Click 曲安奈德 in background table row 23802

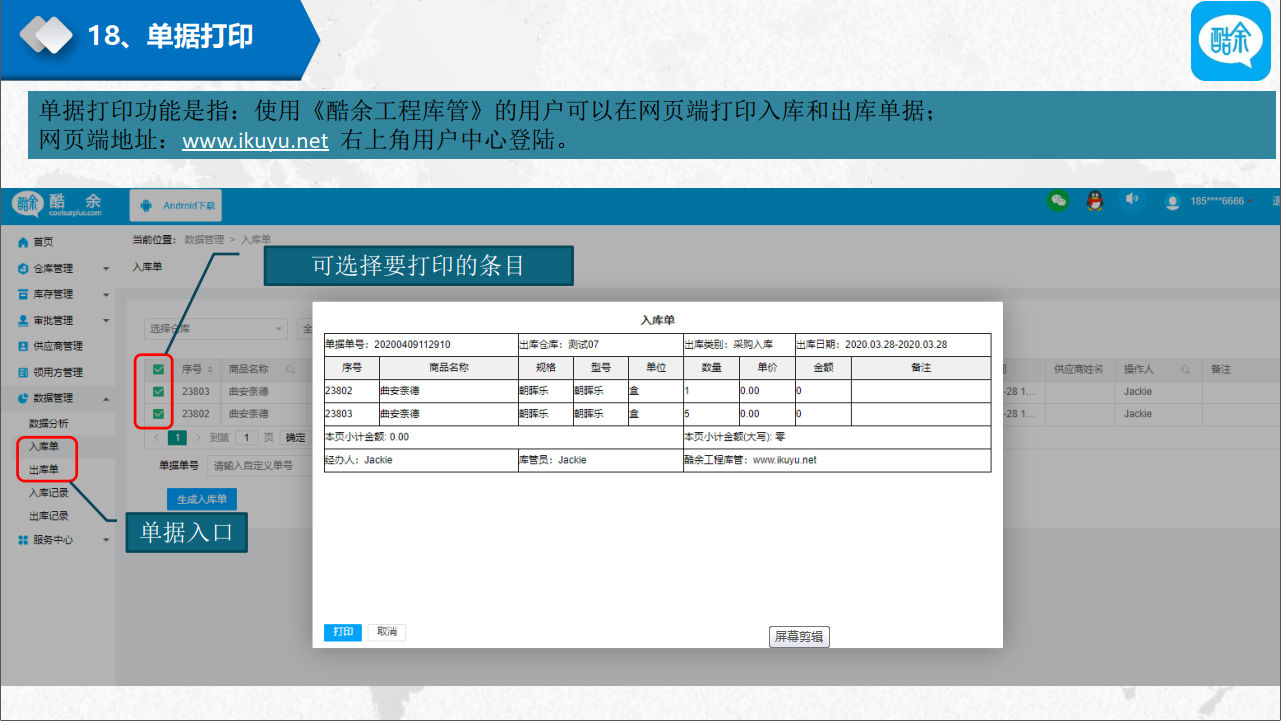tap(249, 413)
